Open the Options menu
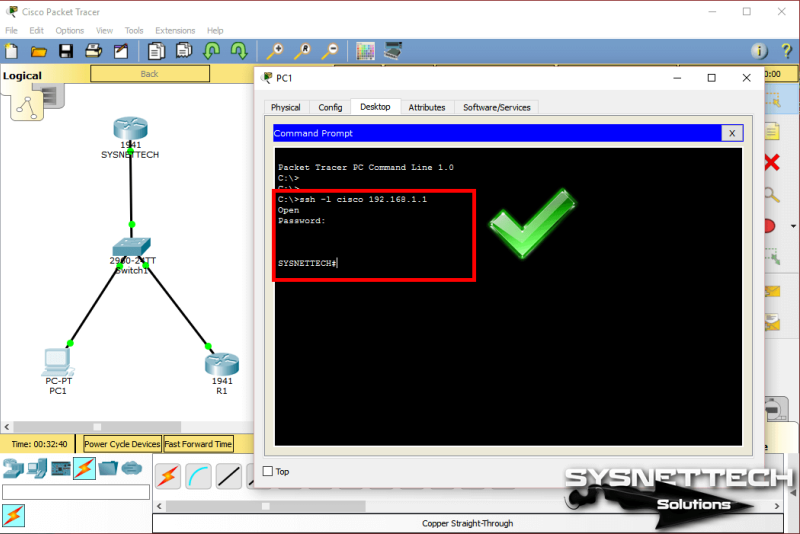 [69, 30]
